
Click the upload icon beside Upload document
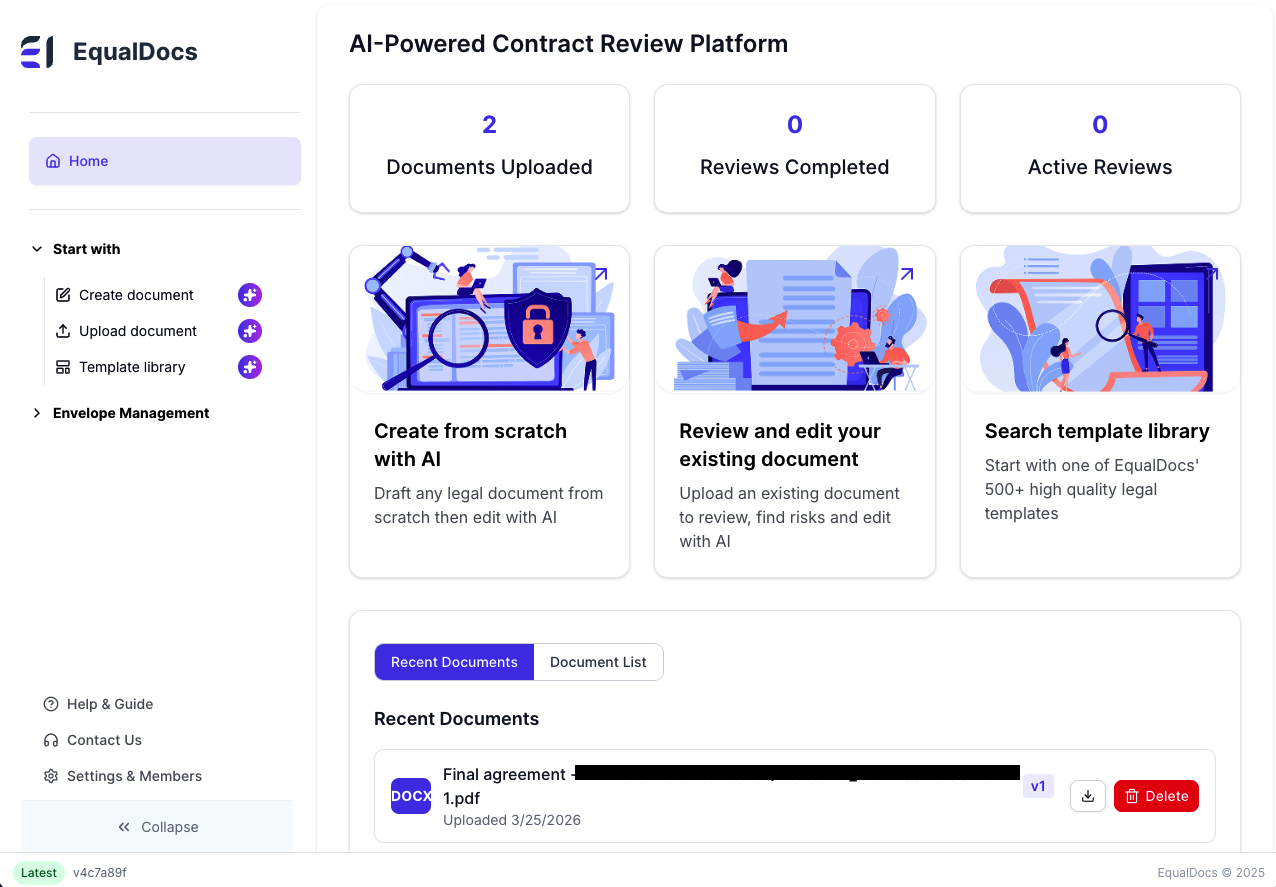click(x=62, y=331)
